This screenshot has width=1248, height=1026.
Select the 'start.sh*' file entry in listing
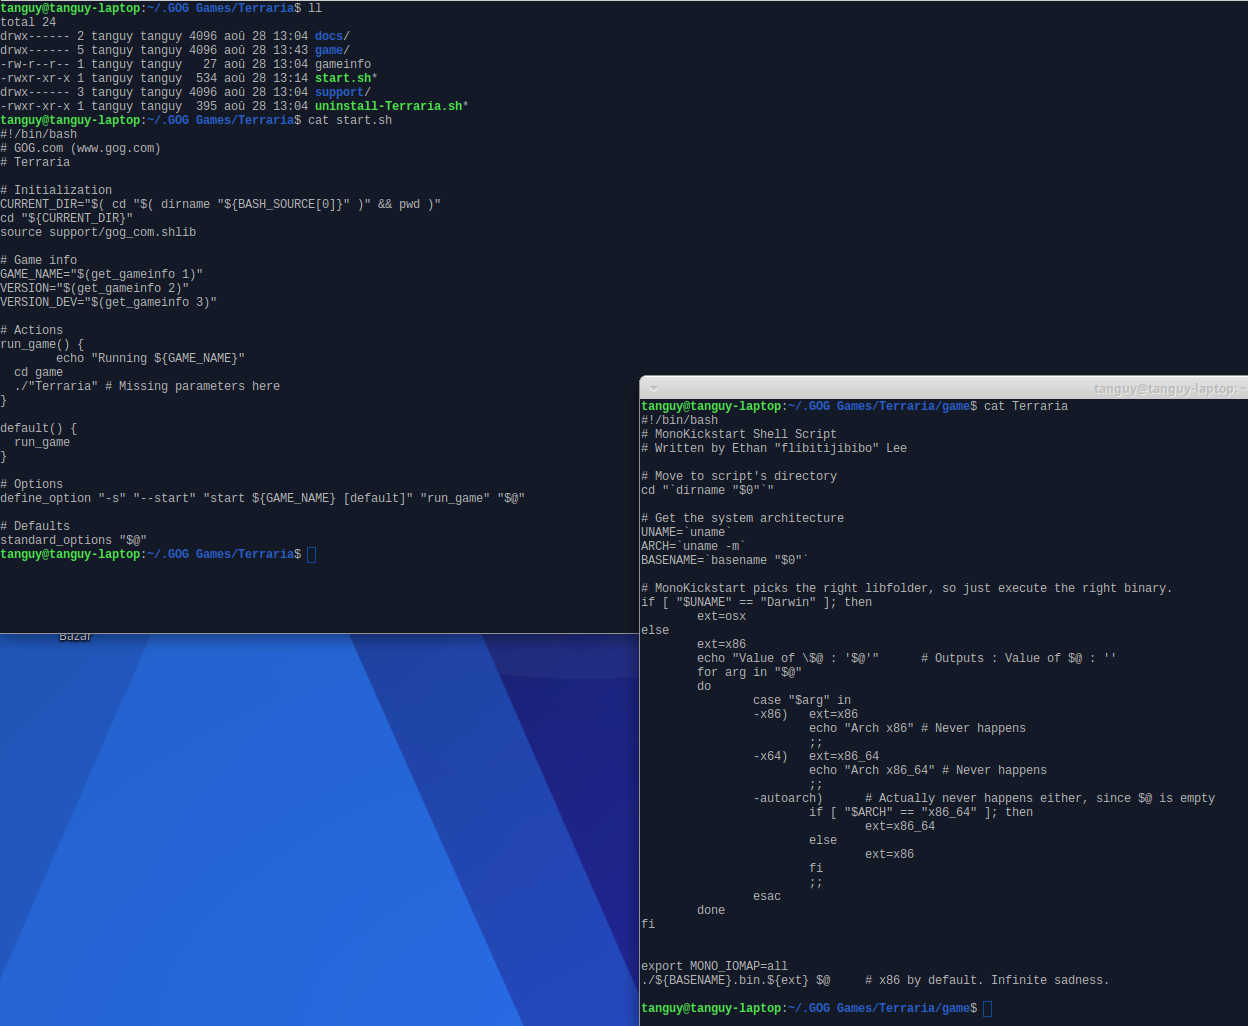coord(346,78)
